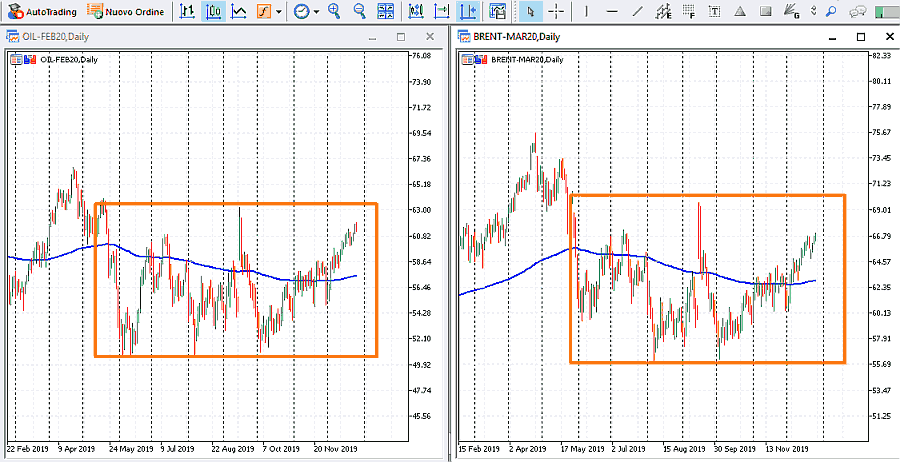Open the indicators list dropdown arrow
Viewport: 900px width, 462px height.
pyautogui.click(x=279, y=12)
